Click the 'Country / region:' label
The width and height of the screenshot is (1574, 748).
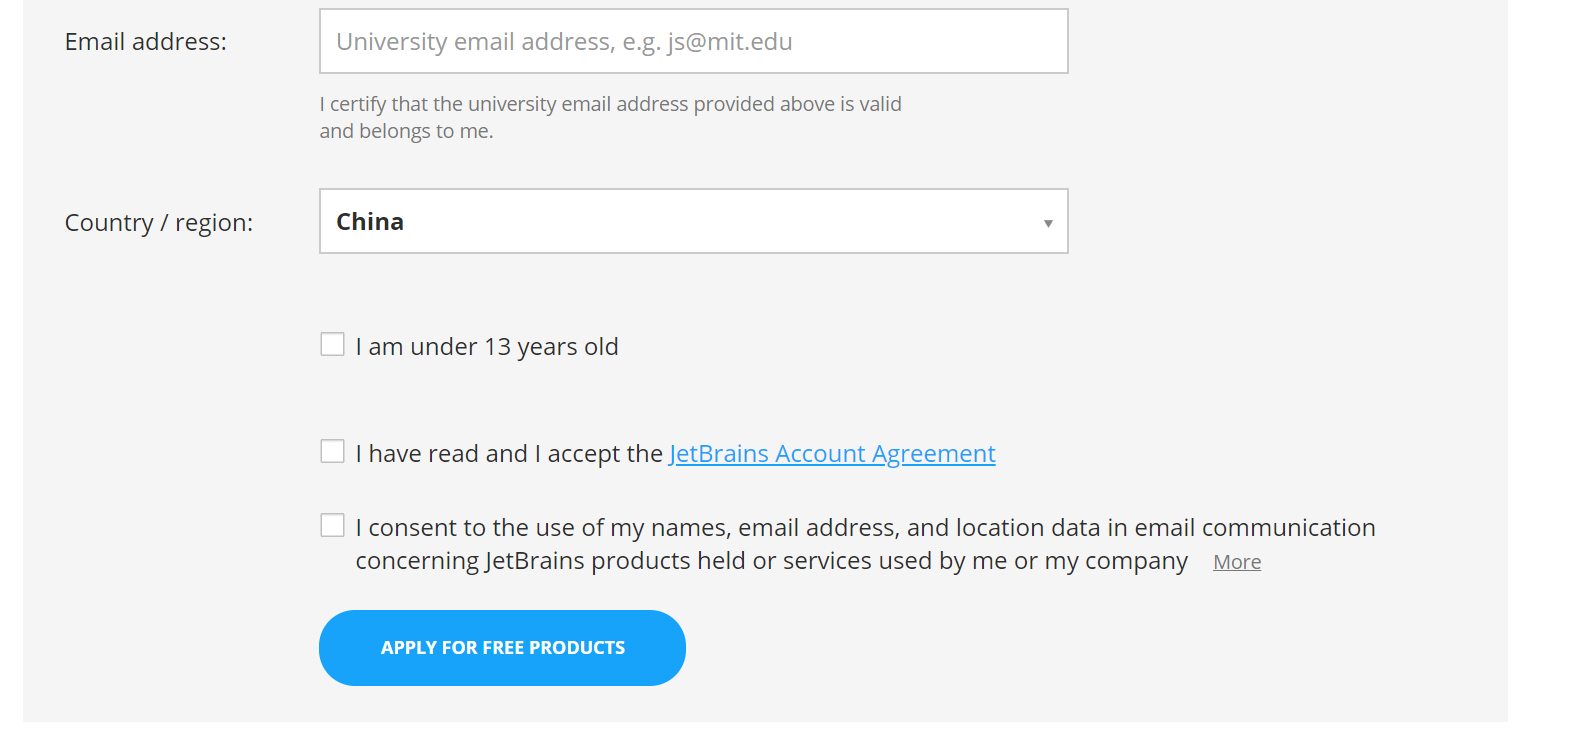(158, 222)
